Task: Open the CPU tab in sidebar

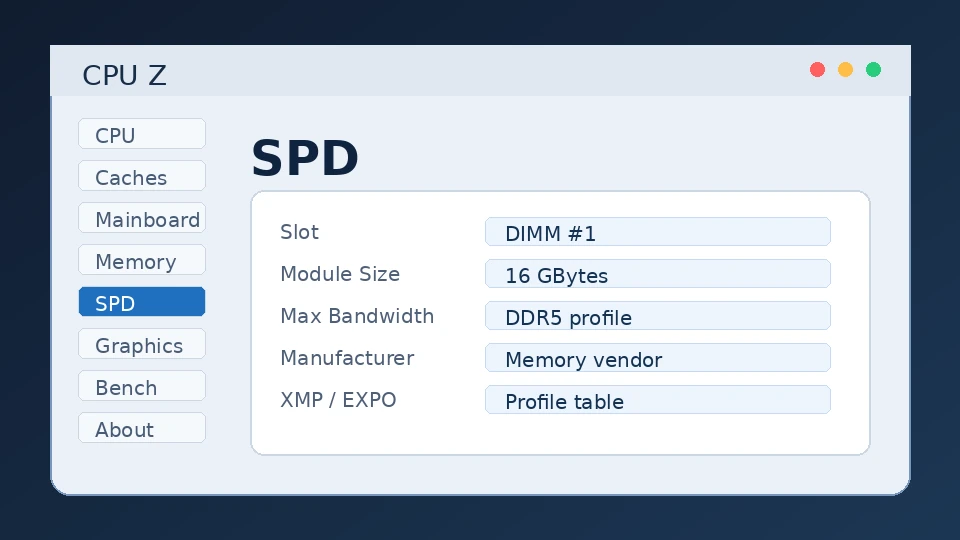Action: click(x=142, y=133)
